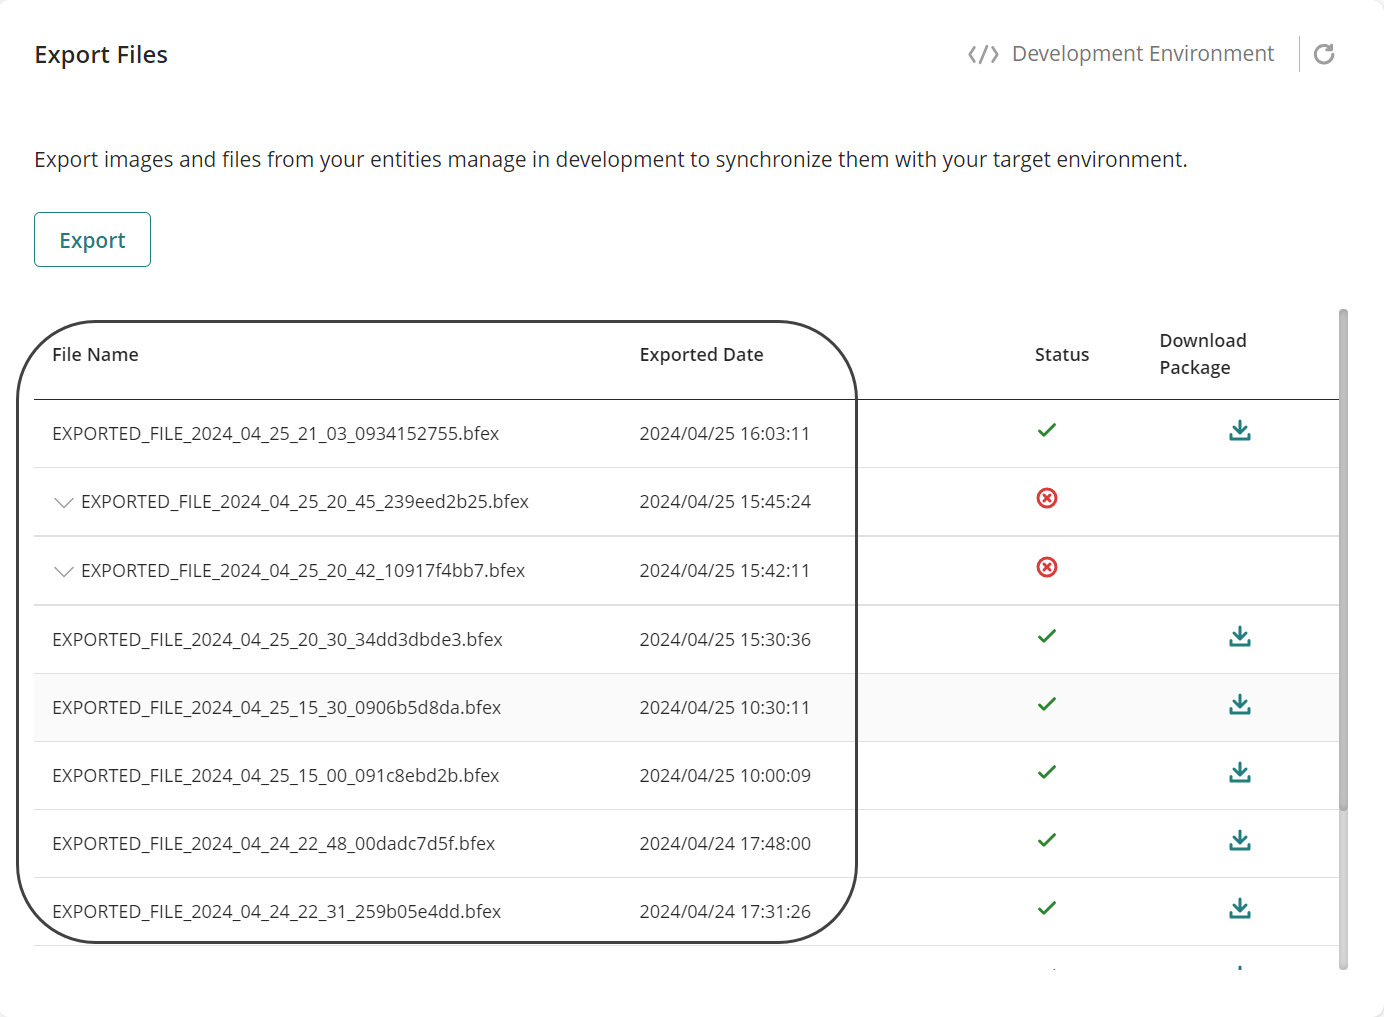The image size is (1384, 1017).
Task: Click the refresh icon at top right
Action: 1324,54
